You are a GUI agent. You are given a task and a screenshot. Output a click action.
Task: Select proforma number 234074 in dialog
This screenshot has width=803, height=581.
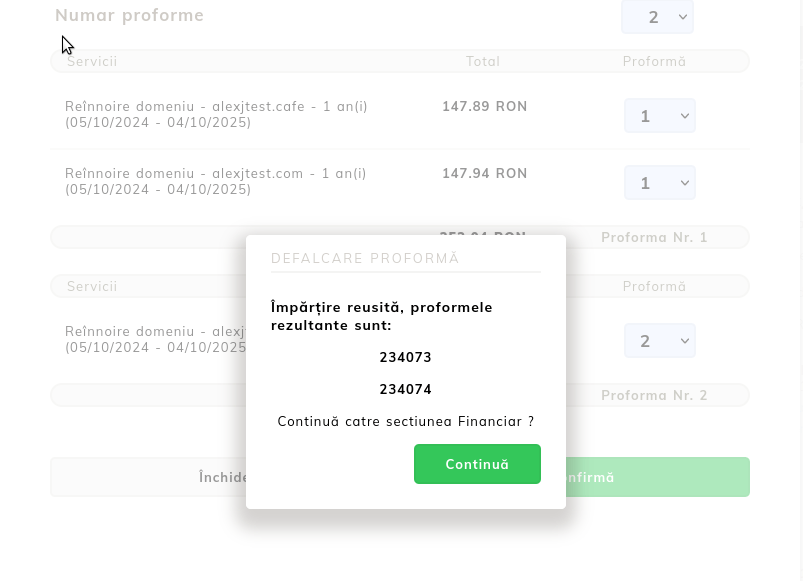405,389
